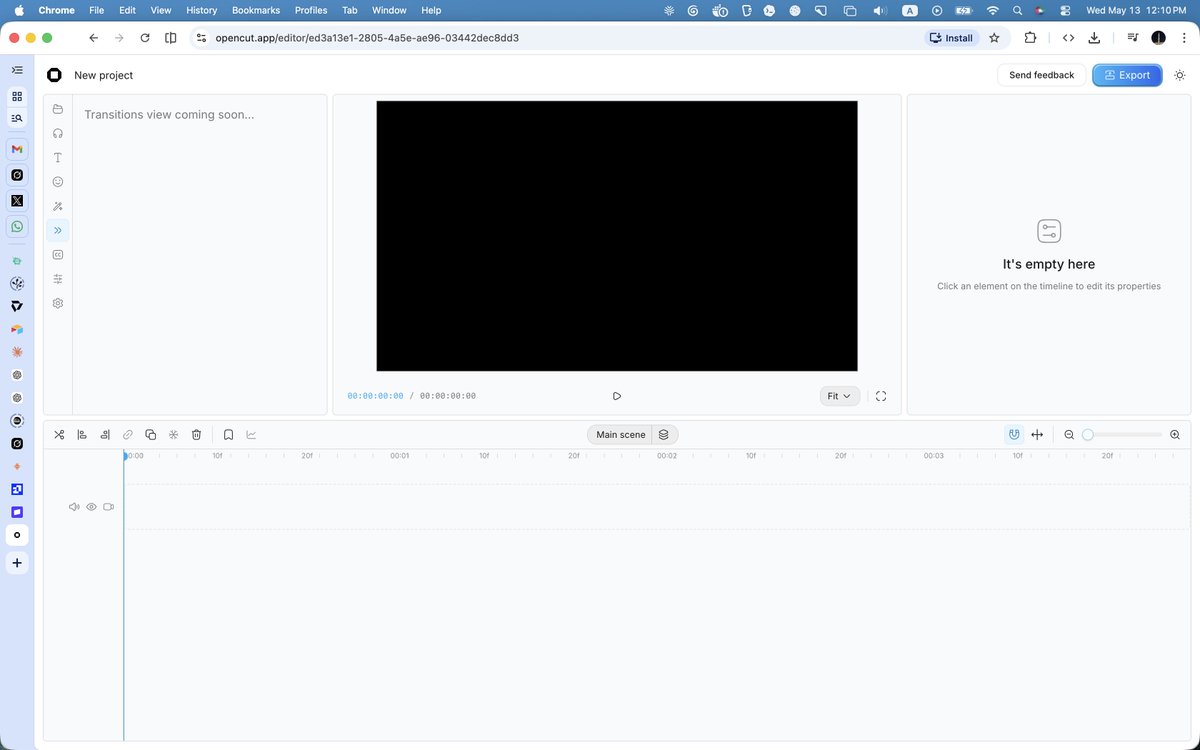The width and height of the screenshot is (1200, 750).
Task: Click the link/detach audio icon
Action: pos(128,434)
